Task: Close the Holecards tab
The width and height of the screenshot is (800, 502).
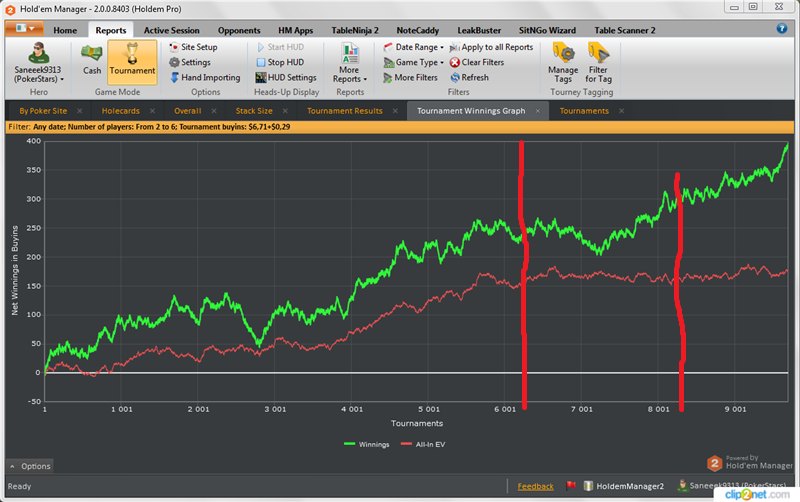Action: [152, 111]
